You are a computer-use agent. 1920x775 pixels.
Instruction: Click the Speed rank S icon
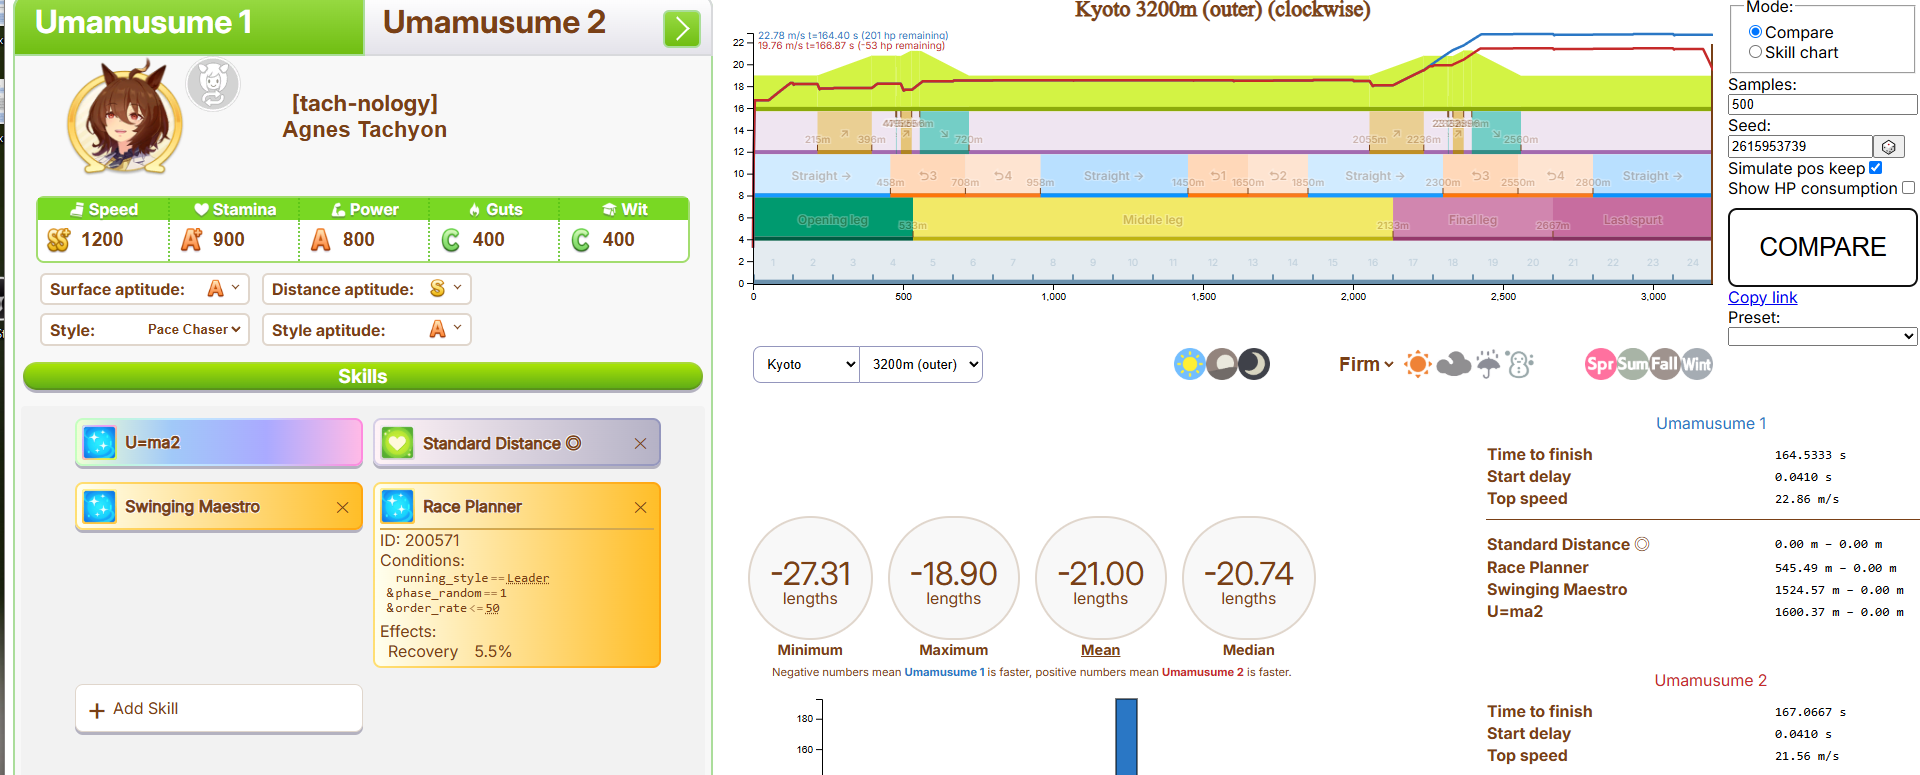[59, 240]
